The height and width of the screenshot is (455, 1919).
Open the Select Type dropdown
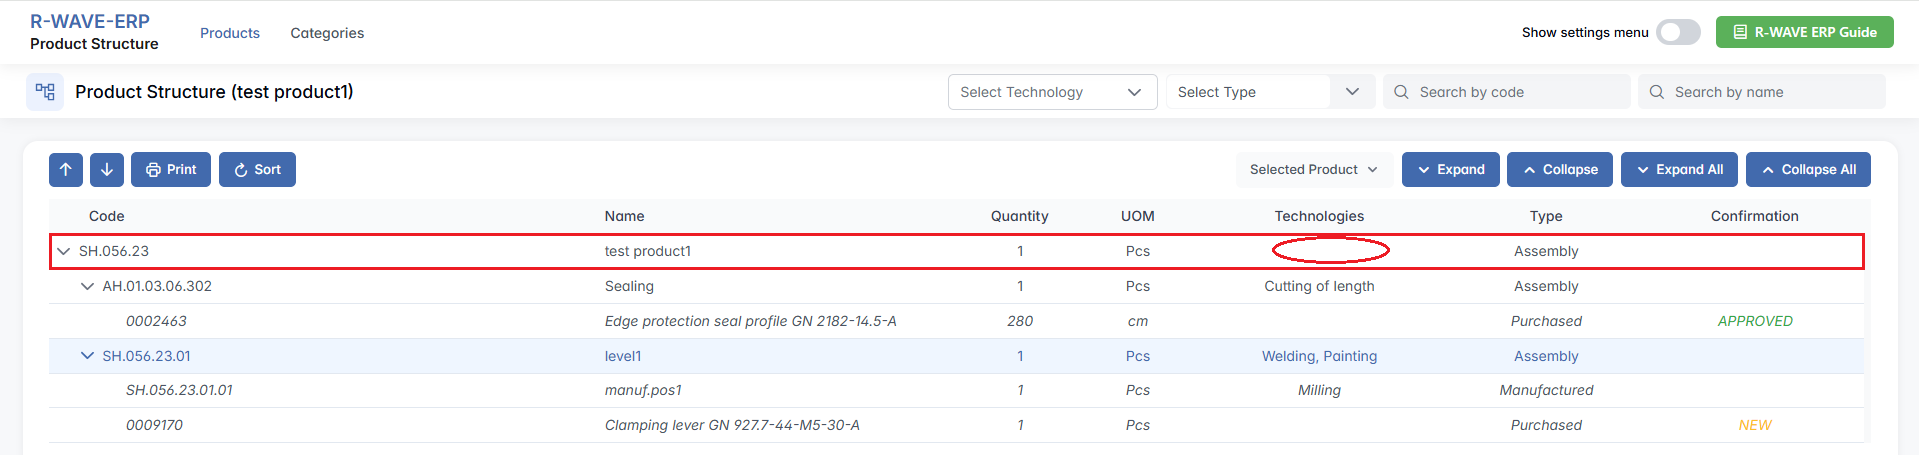coord(1269,92)
